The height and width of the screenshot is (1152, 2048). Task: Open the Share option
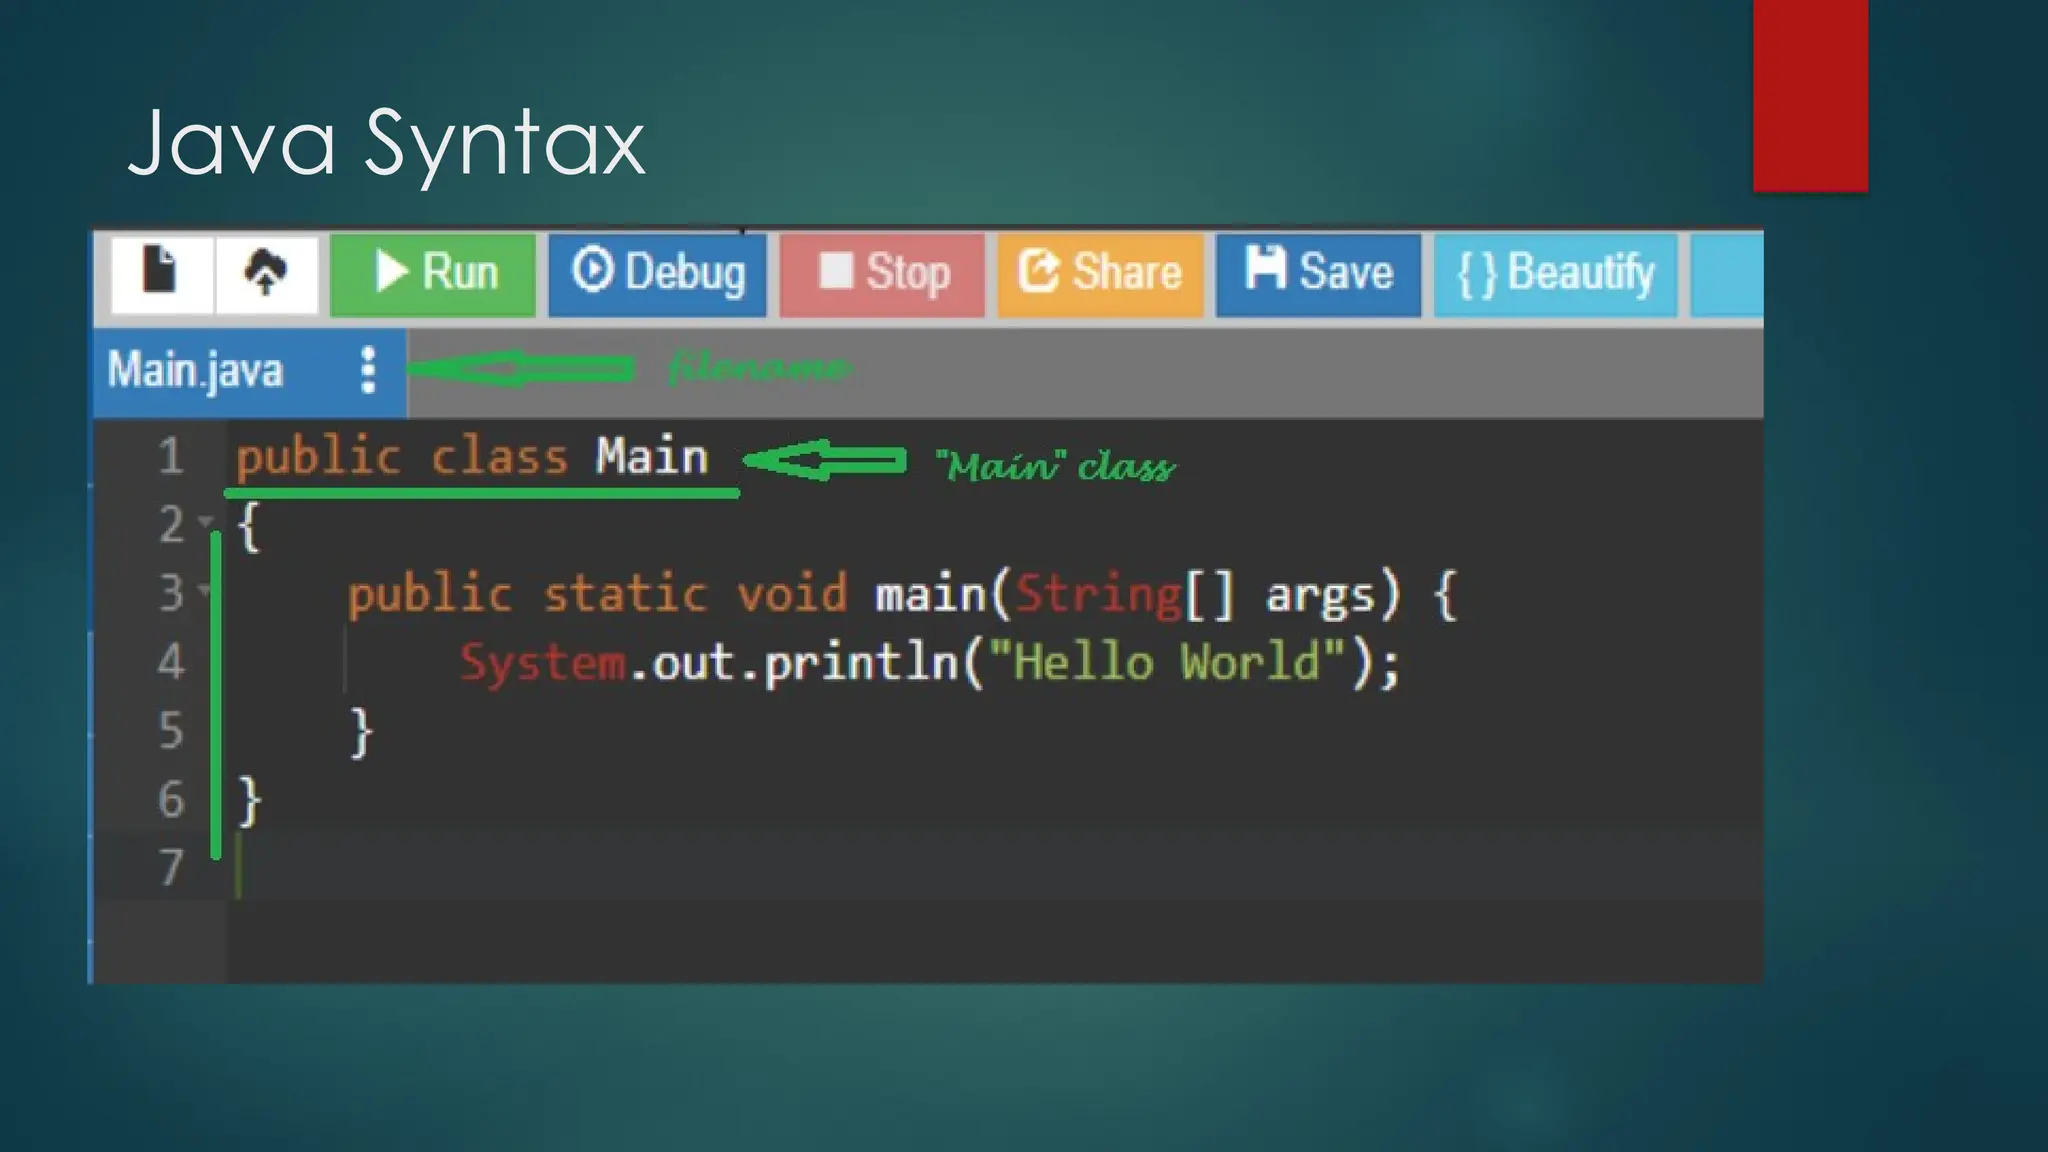[x=1100, y=273]
